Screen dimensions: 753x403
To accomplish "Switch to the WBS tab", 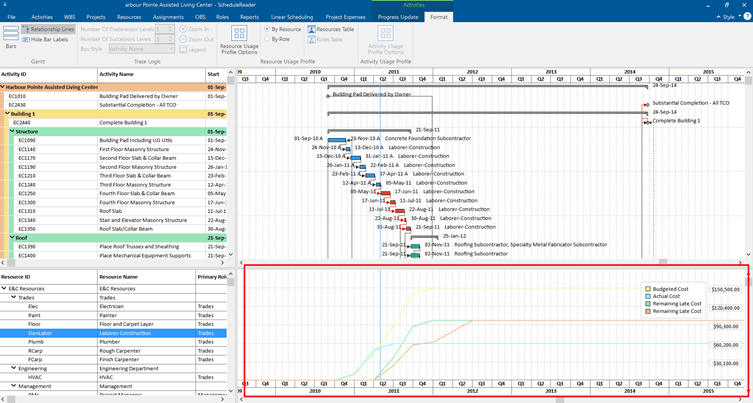I will [70, 17].
